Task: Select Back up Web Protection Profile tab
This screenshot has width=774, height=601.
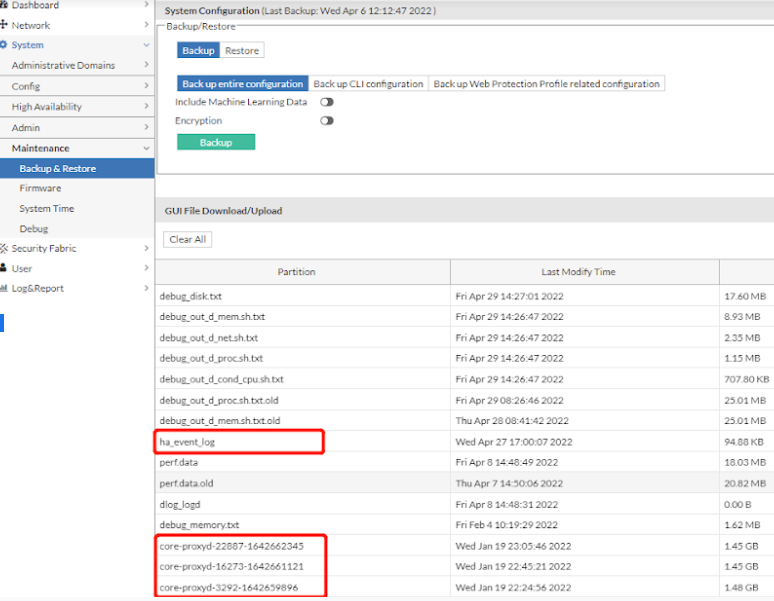Action: coord(546,84)
